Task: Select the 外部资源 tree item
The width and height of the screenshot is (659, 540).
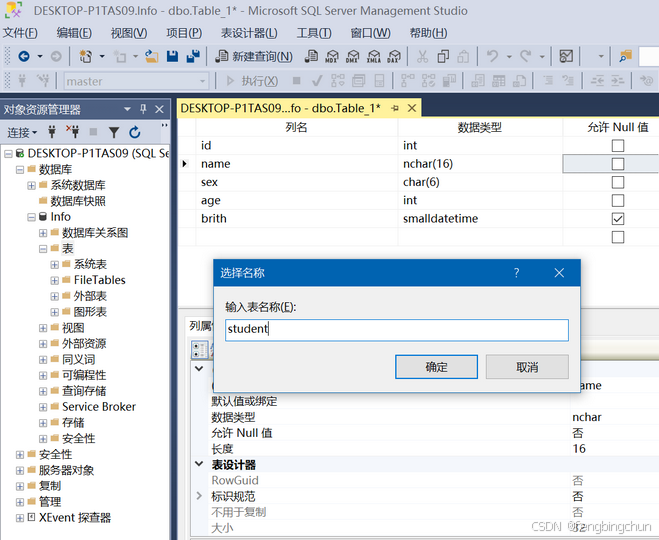Action: point(84,344)
